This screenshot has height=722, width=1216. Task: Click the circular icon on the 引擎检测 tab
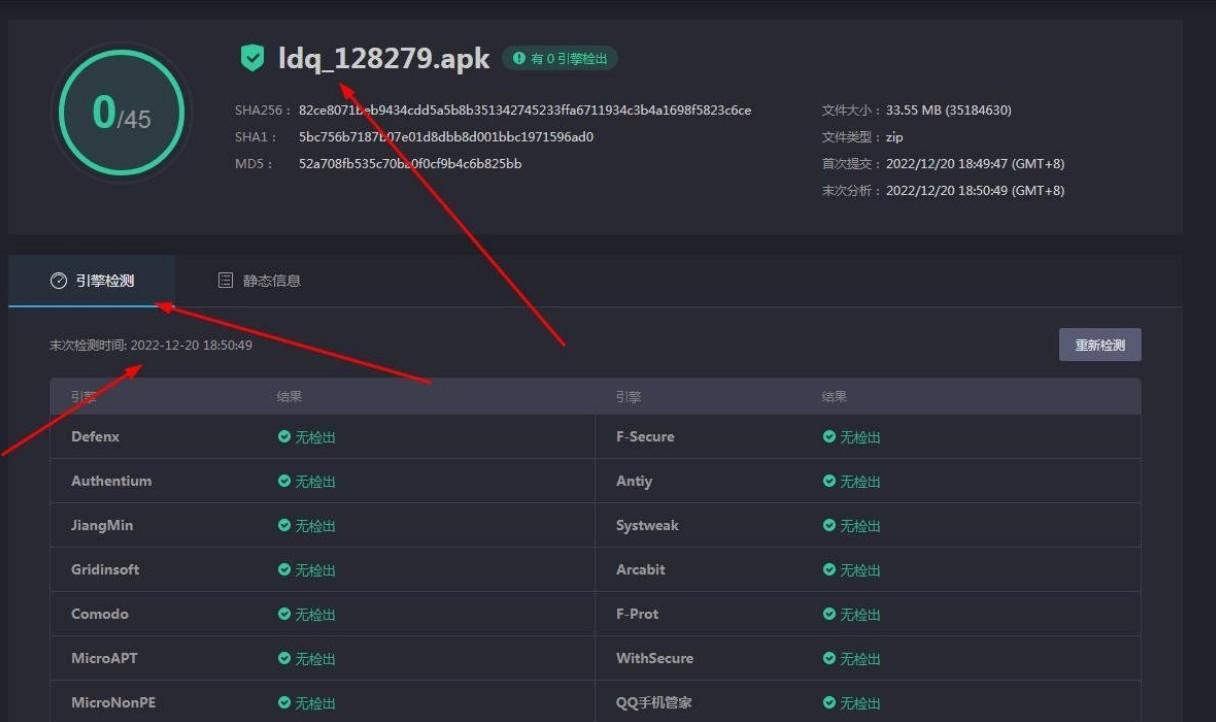(58, 280)
